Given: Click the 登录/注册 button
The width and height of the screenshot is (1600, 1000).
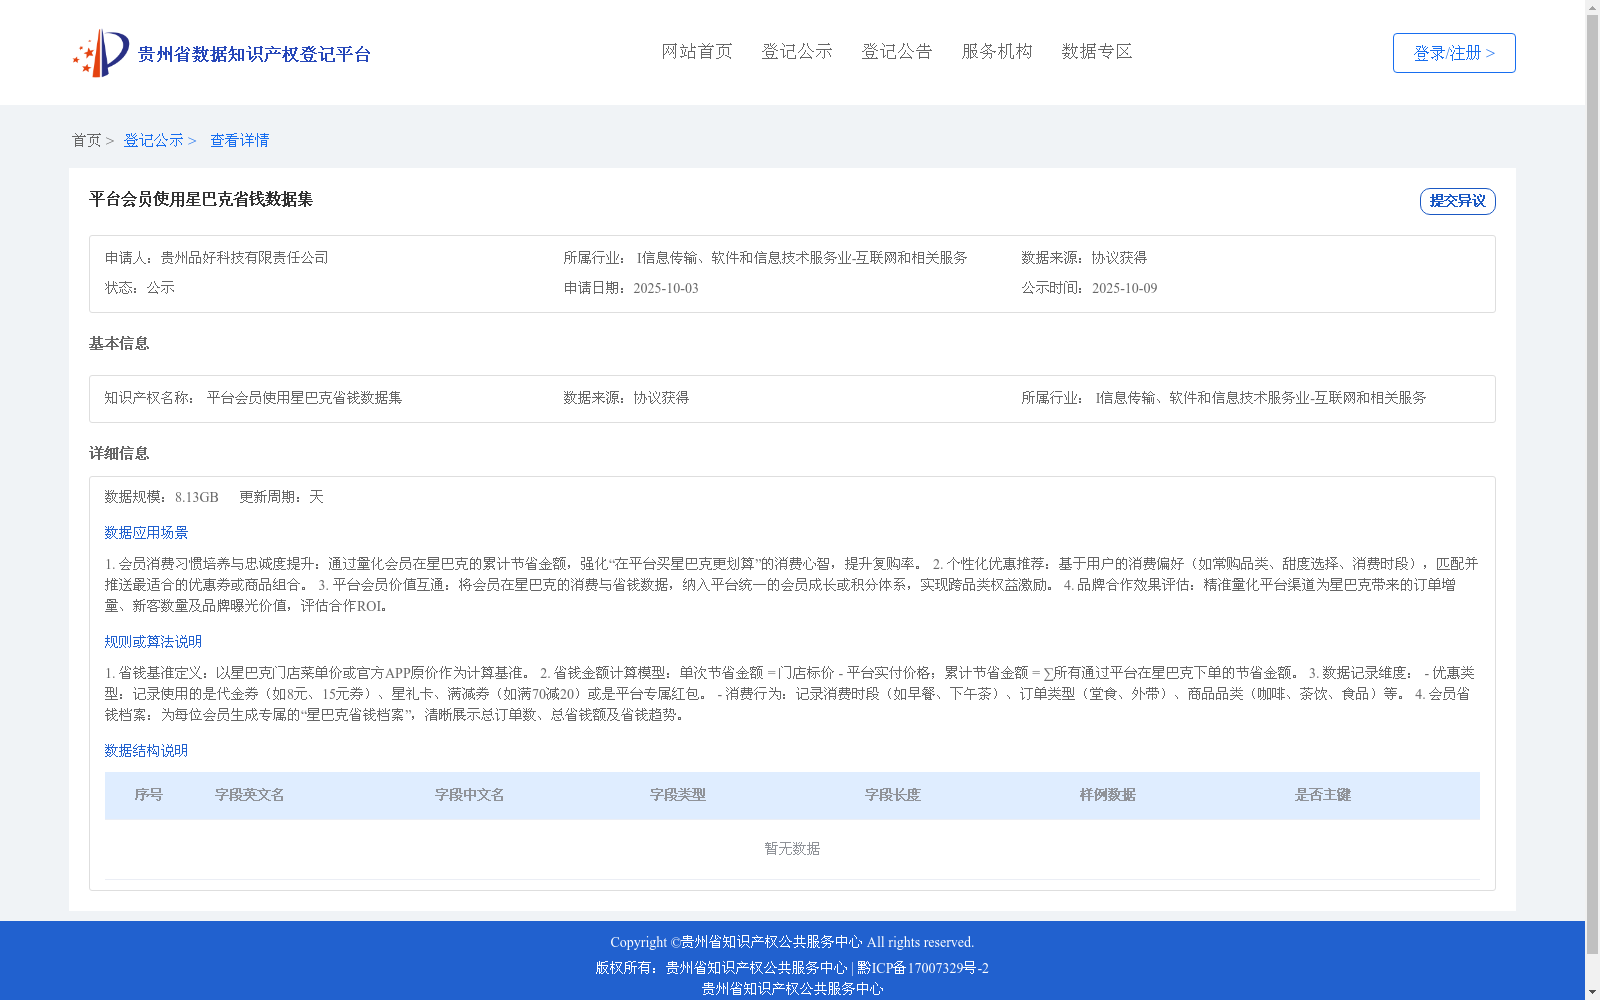Looking at the screenshot, I should click(1454, 53).
